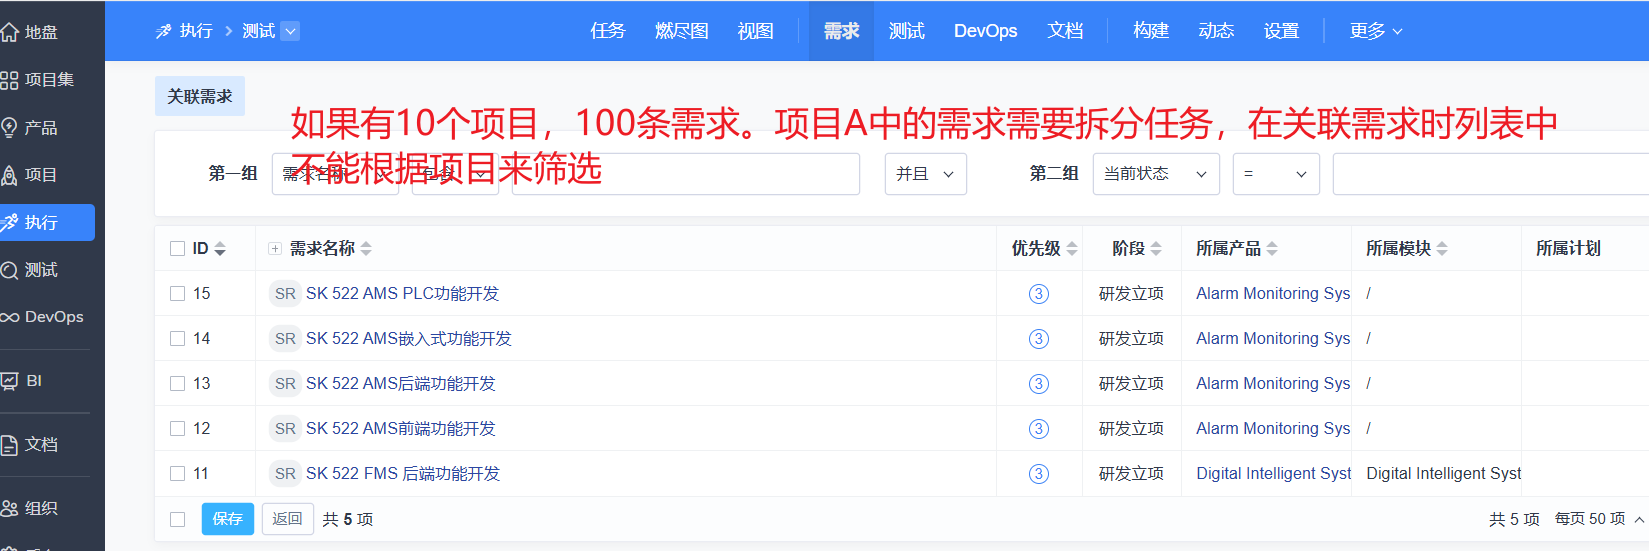This screenshot has height=551, width=1649.
Task: Switch to the 动态 tab
Action: 1216,31
